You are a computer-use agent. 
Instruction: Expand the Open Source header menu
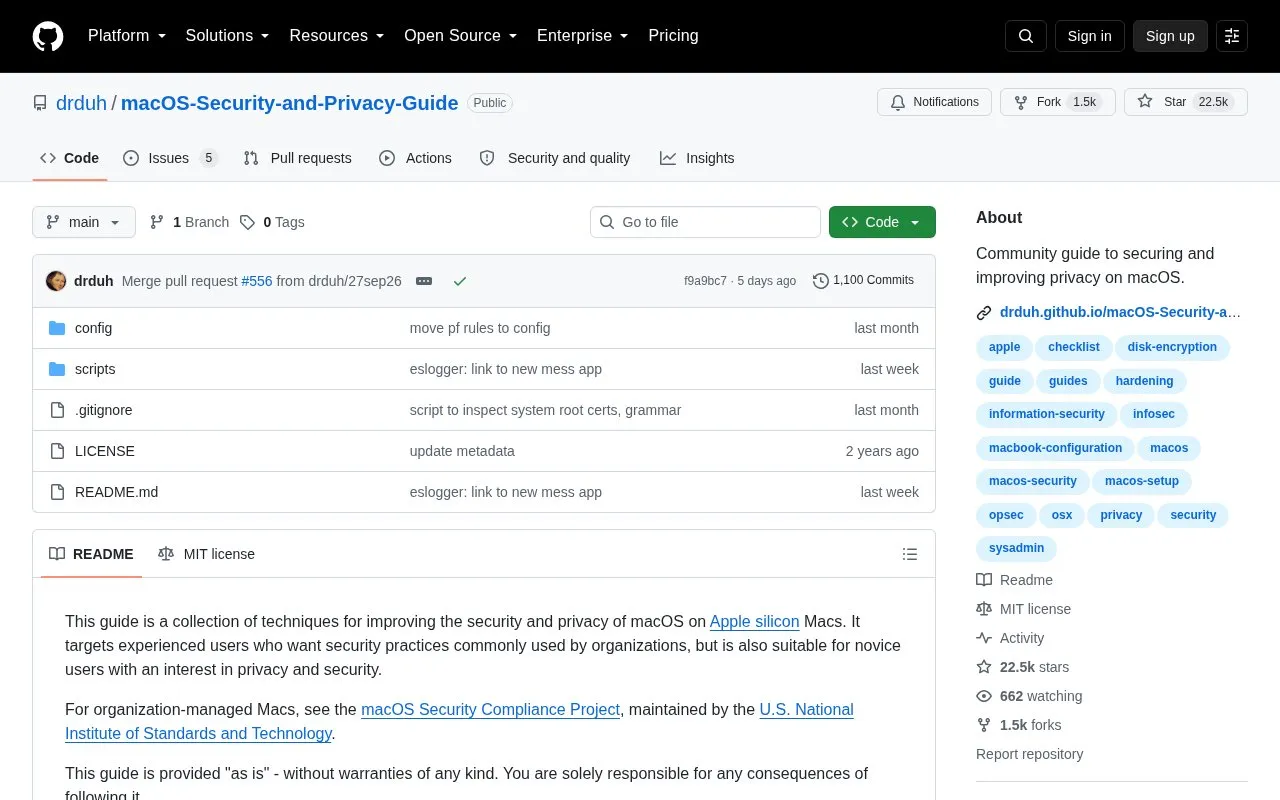pyautogui.click(x=461, y=36)
